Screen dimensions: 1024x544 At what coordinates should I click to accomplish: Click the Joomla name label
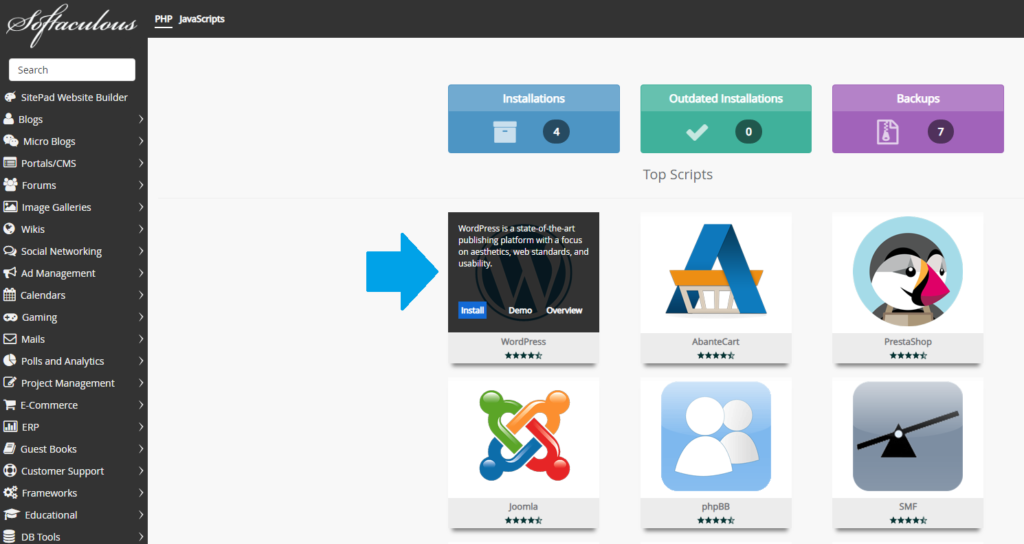coord(523,506)
